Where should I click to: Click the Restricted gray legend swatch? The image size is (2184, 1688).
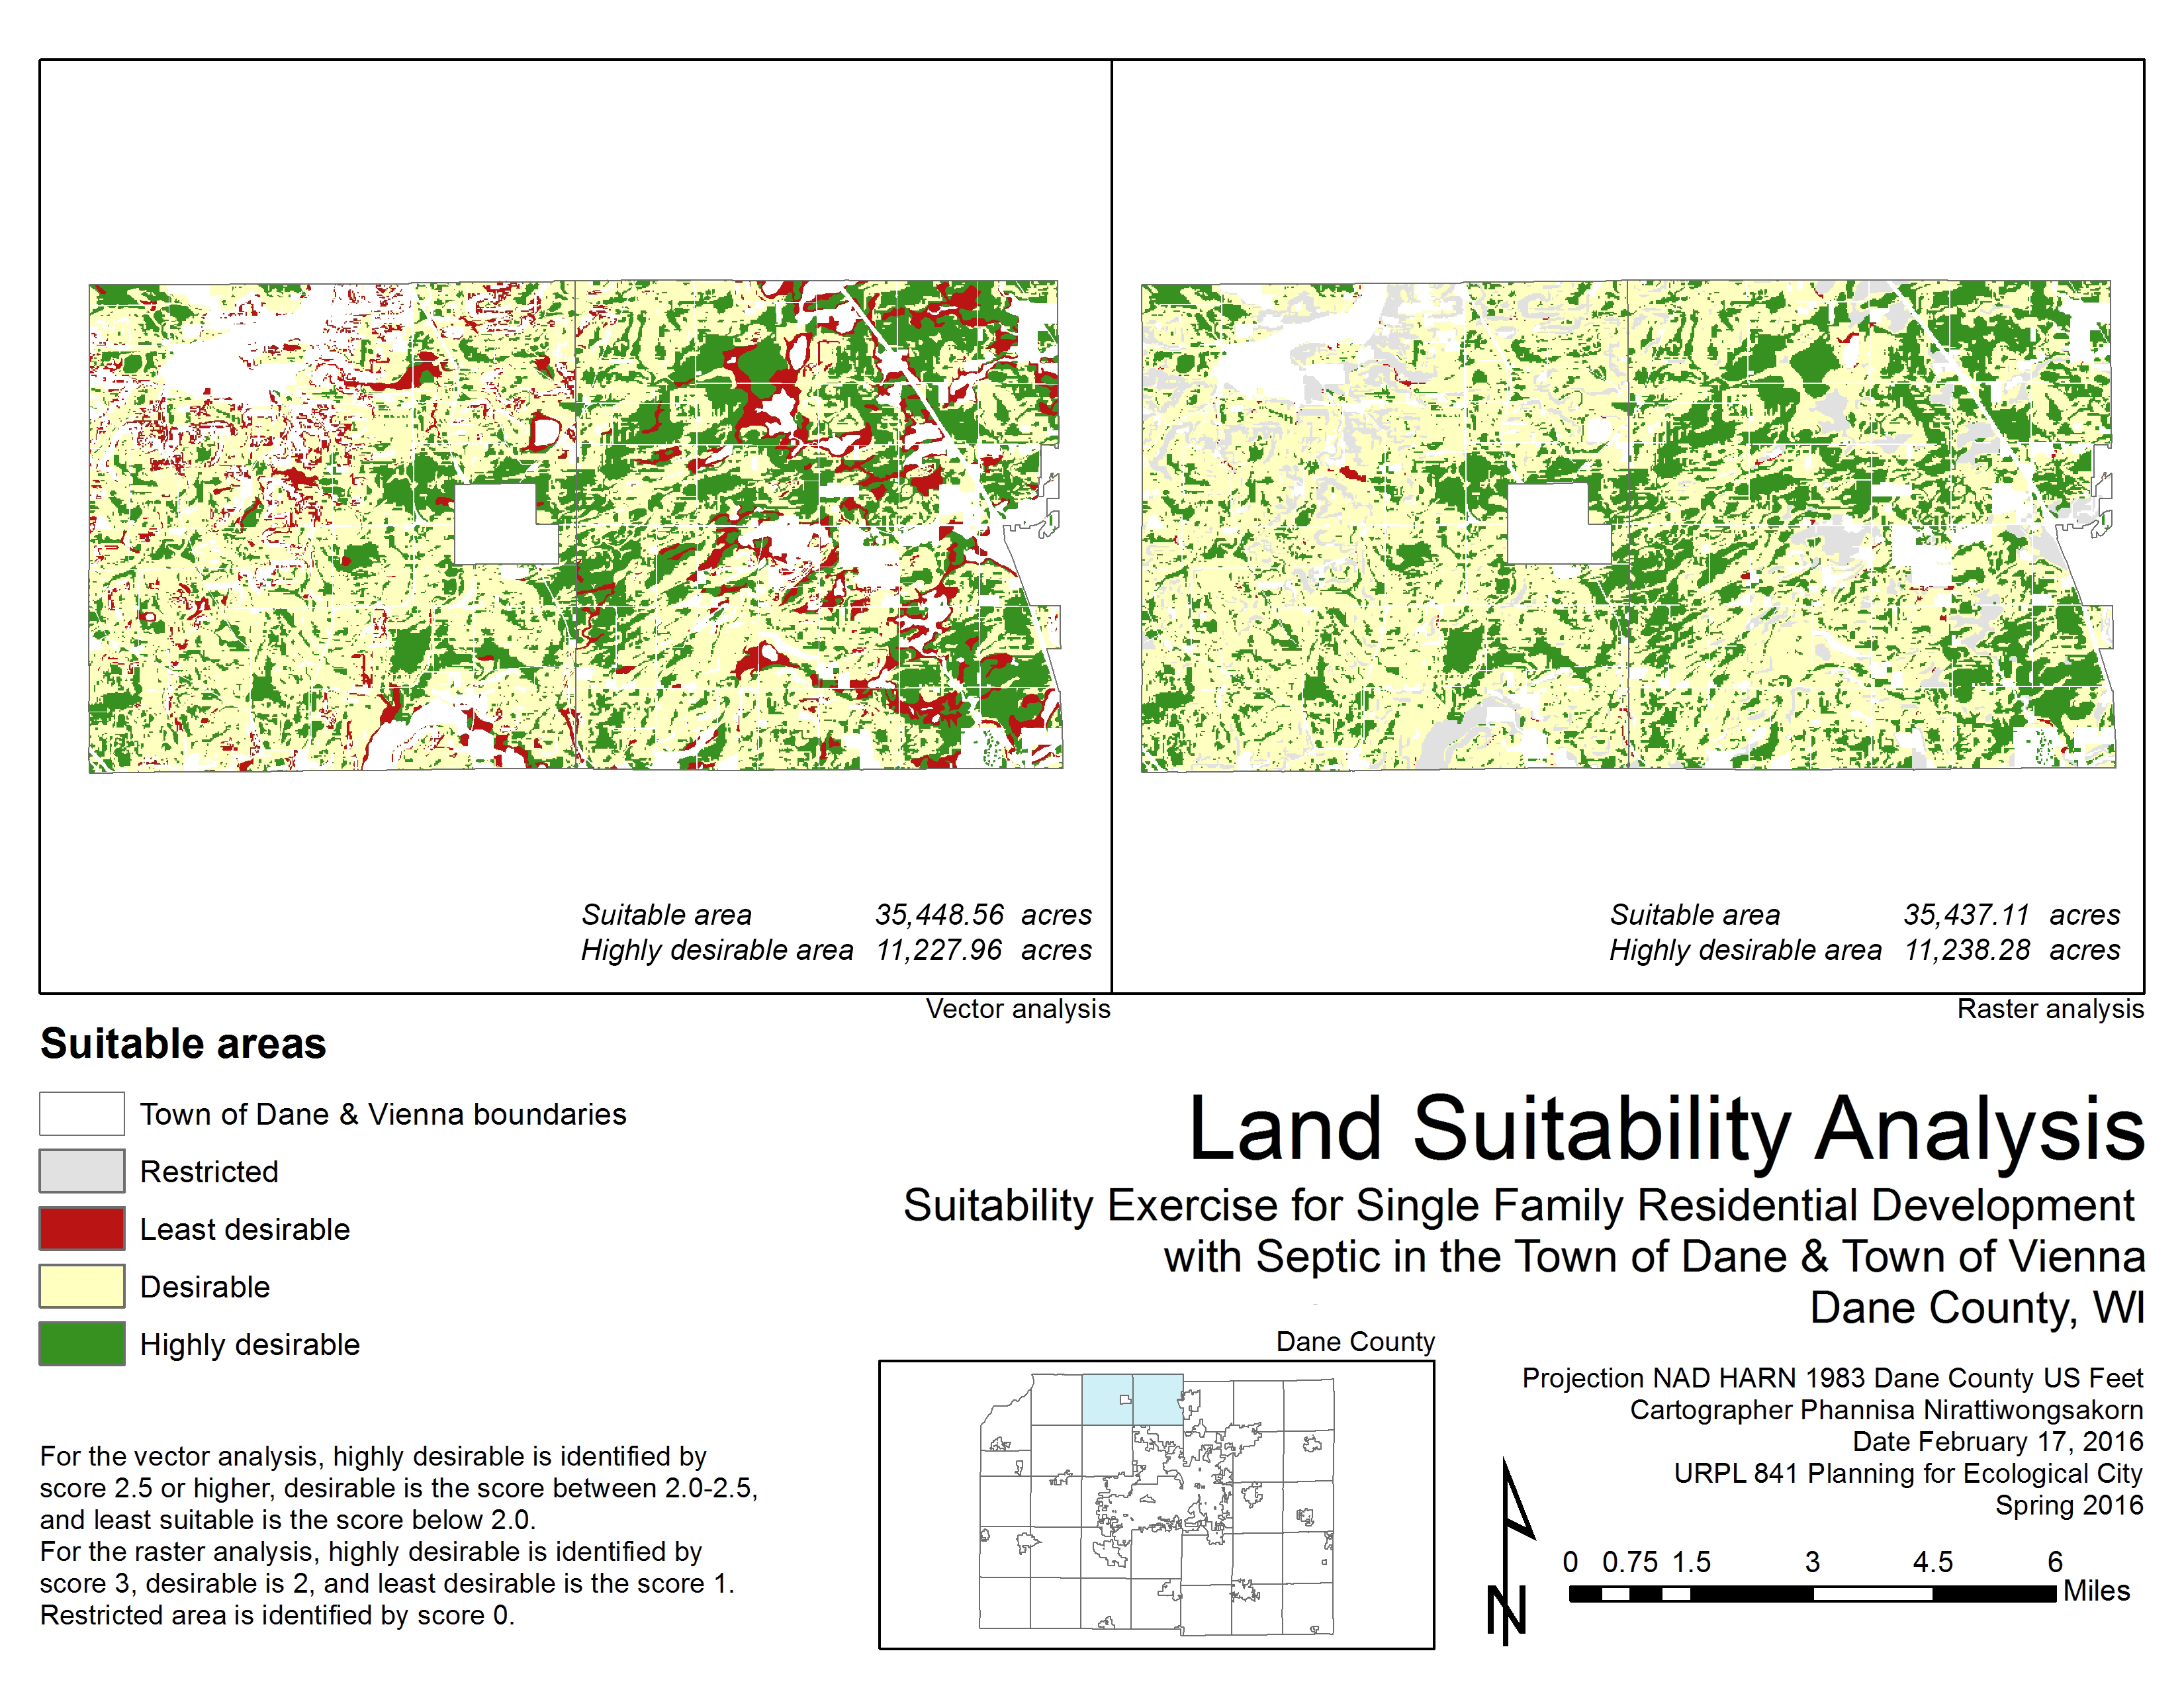click(x=82, y=1170)
